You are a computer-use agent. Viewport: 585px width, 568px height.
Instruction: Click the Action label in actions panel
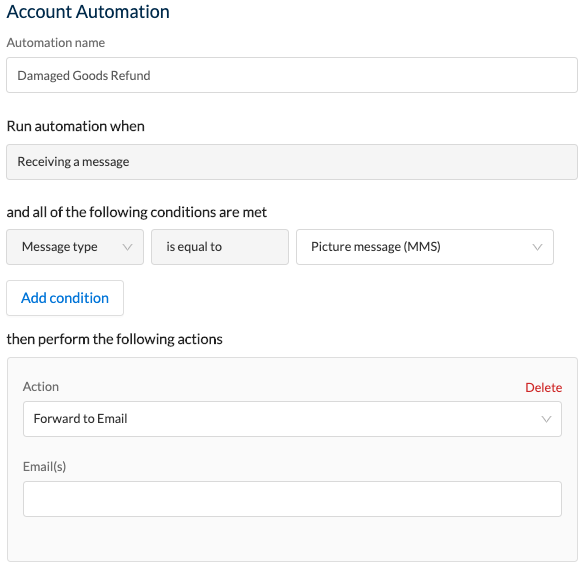coord(41,387)
